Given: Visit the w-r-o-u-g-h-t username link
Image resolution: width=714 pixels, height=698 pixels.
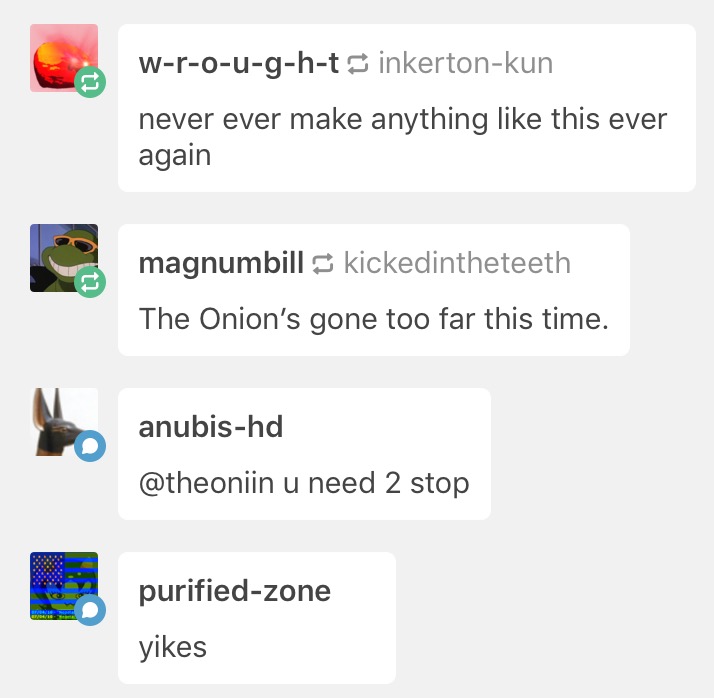Looking at the screenshot, I should 239,64.
